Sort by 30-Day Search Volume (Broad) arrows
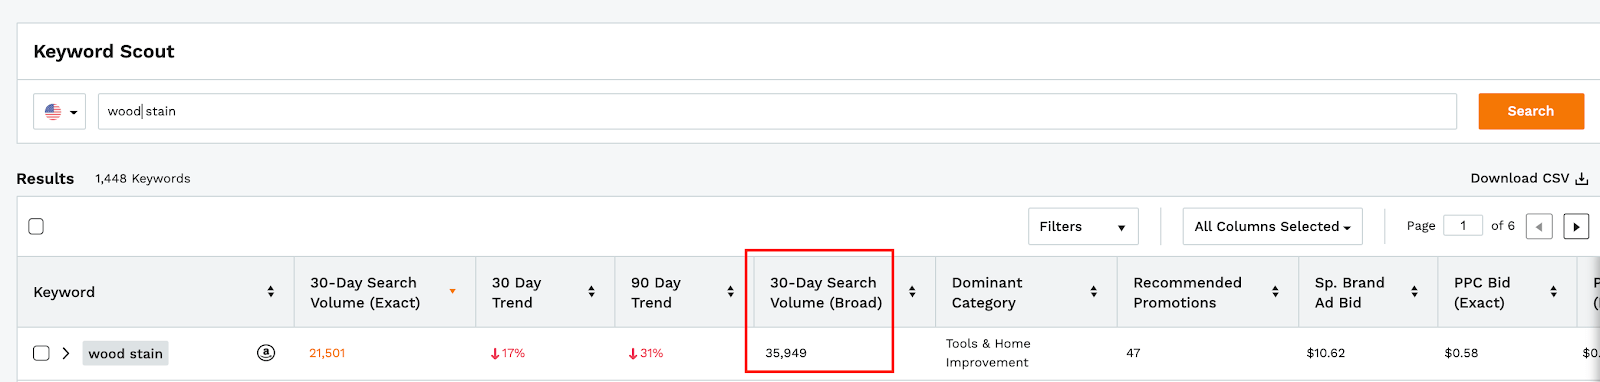Viewport: 1600px width, 382px height. (x=912, y=292)
